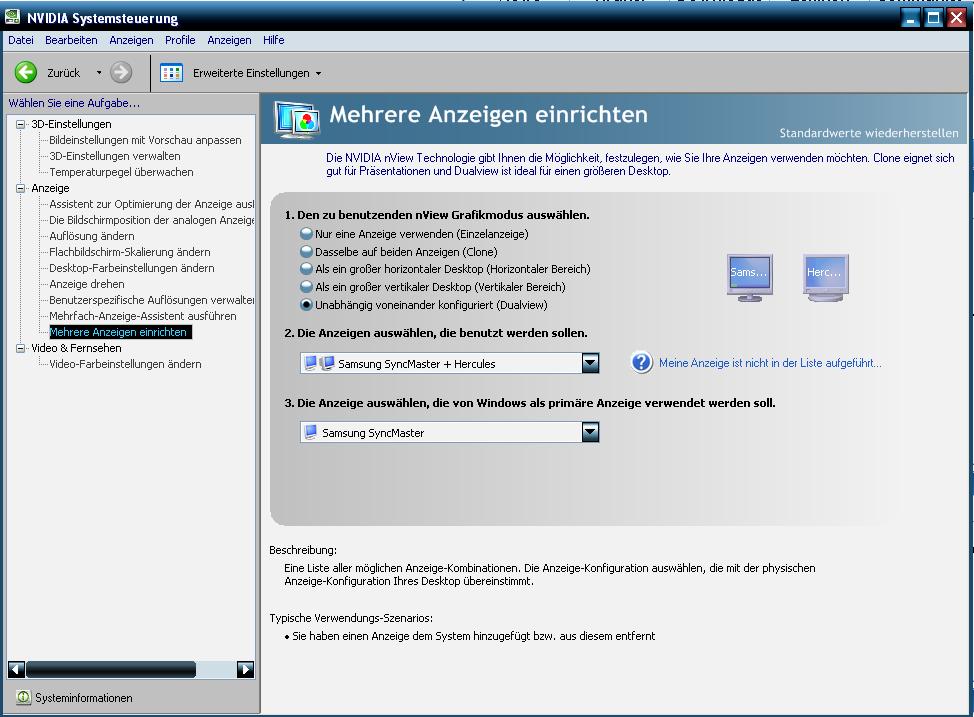Collapse the Video & Fernsehen tree node
The width and height of the screenshot is (974, 717).
click(x=20, y=348)
